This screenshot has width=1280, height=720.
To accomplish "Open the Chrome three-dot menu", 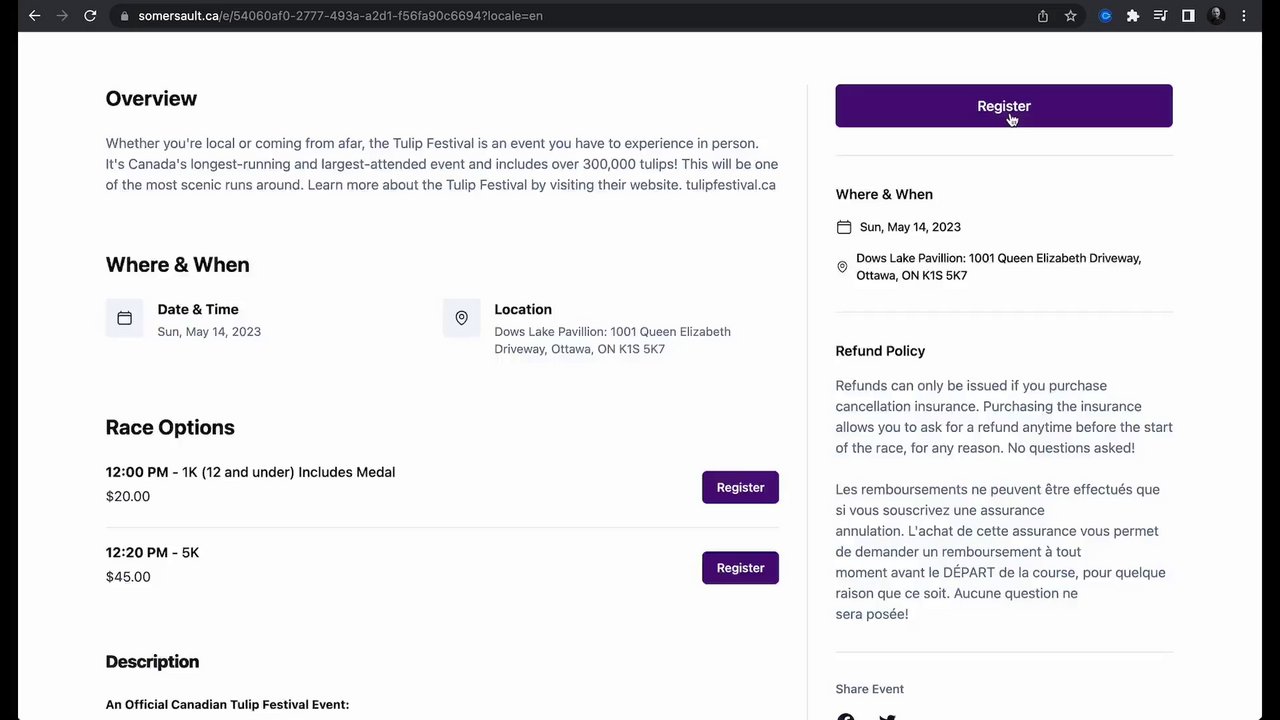I will [x=1245, y=16].
